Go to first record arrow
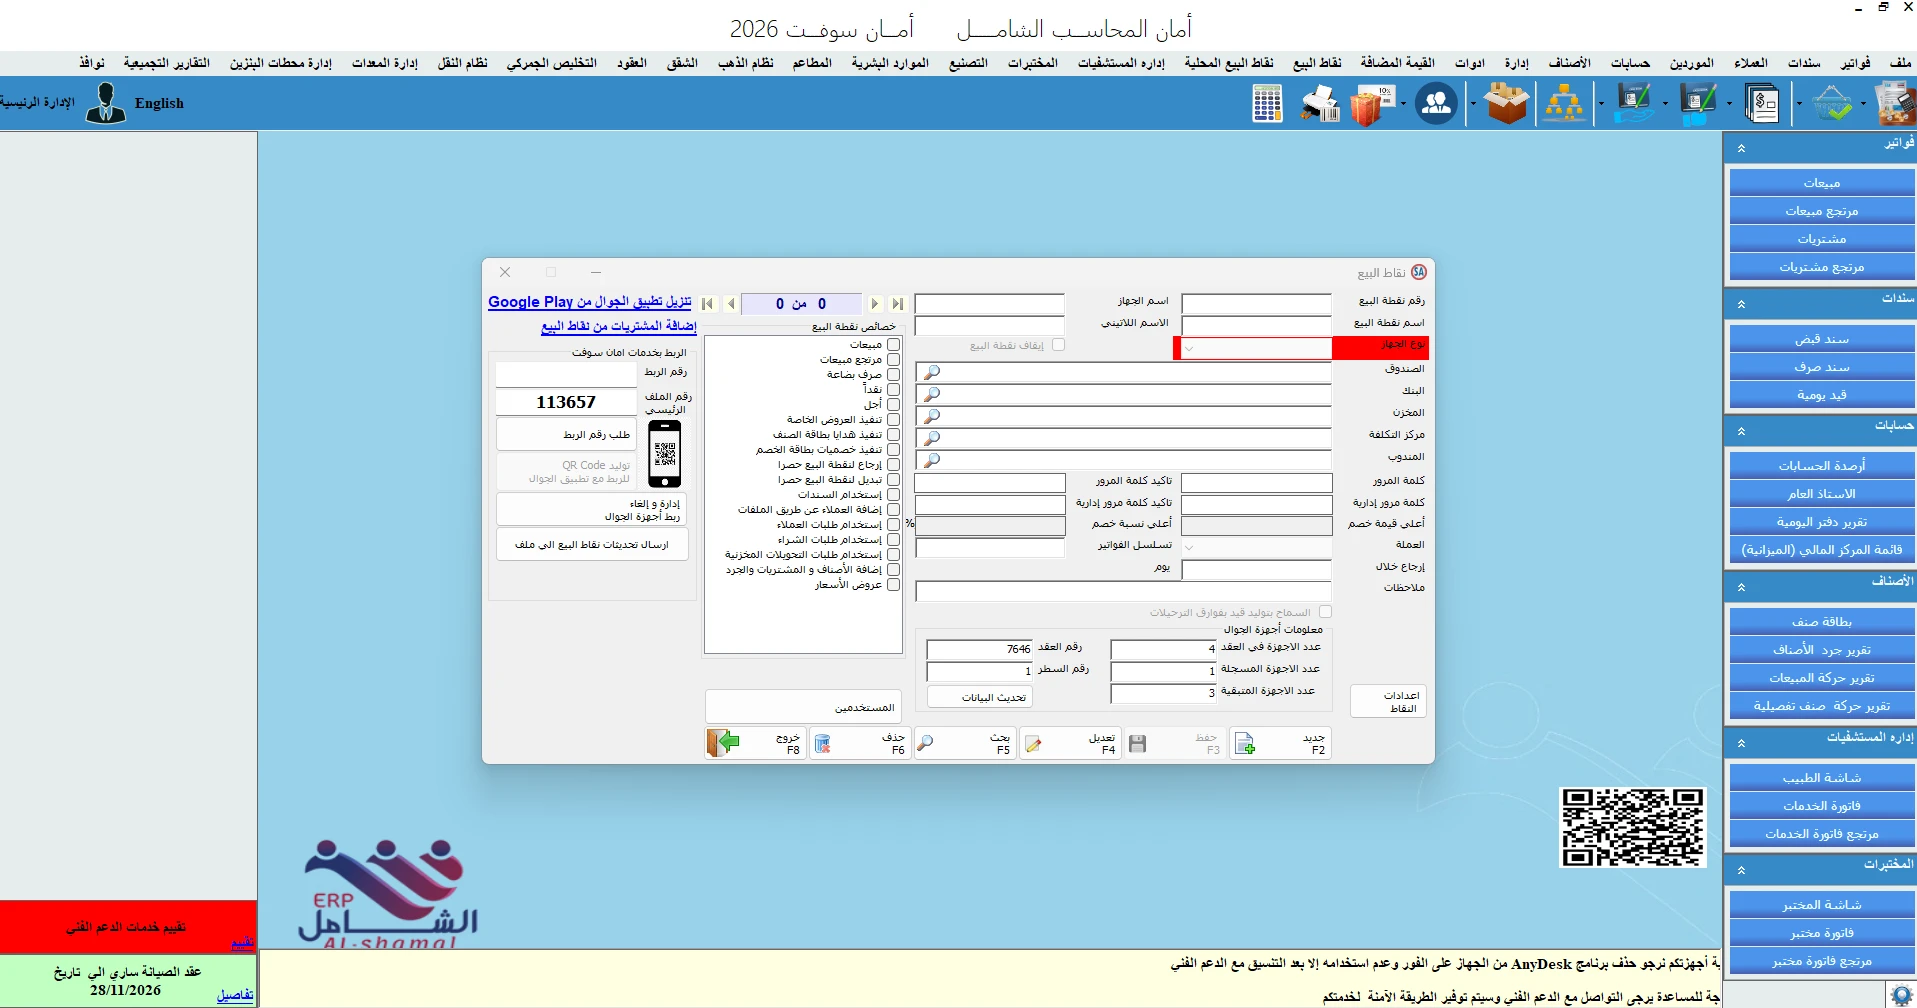The image size is (1917, 1008). pyautogui.click(x=708, y=304)
